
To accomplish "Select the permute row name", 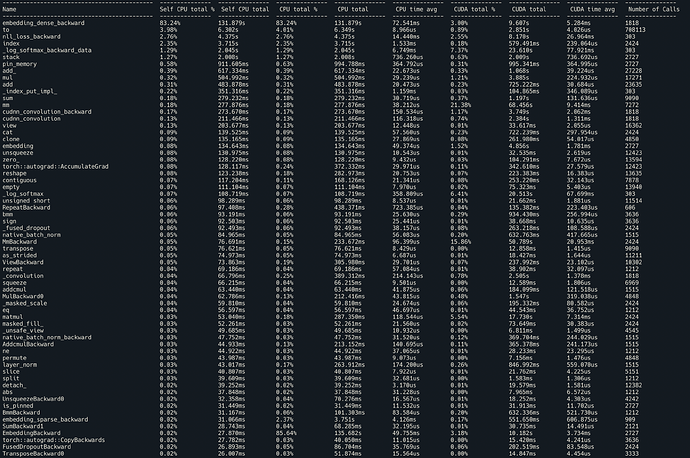I will pyautogui.click(x=15, y=358).
